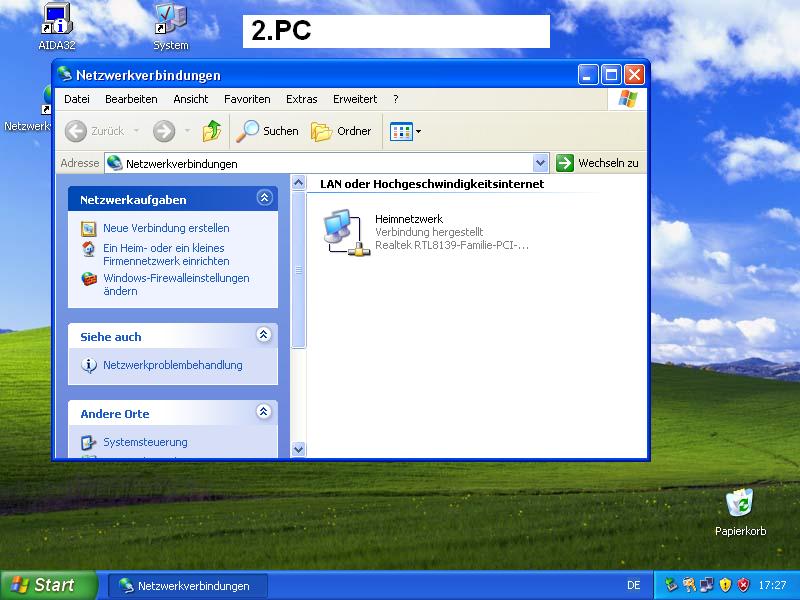Click the Verbindung hergestellt status text

coord(429,232)
